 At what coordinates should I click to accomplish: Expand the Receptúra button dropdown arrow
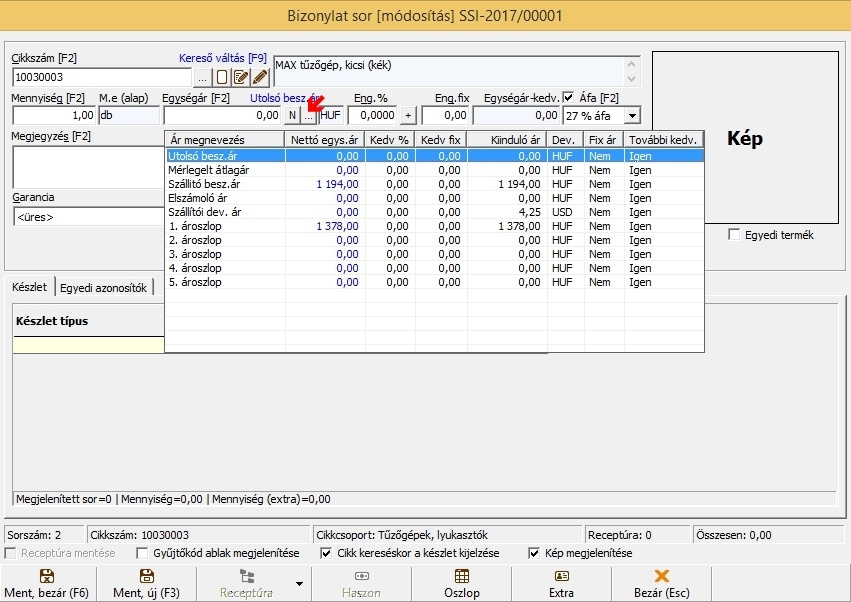click(298, 583)
